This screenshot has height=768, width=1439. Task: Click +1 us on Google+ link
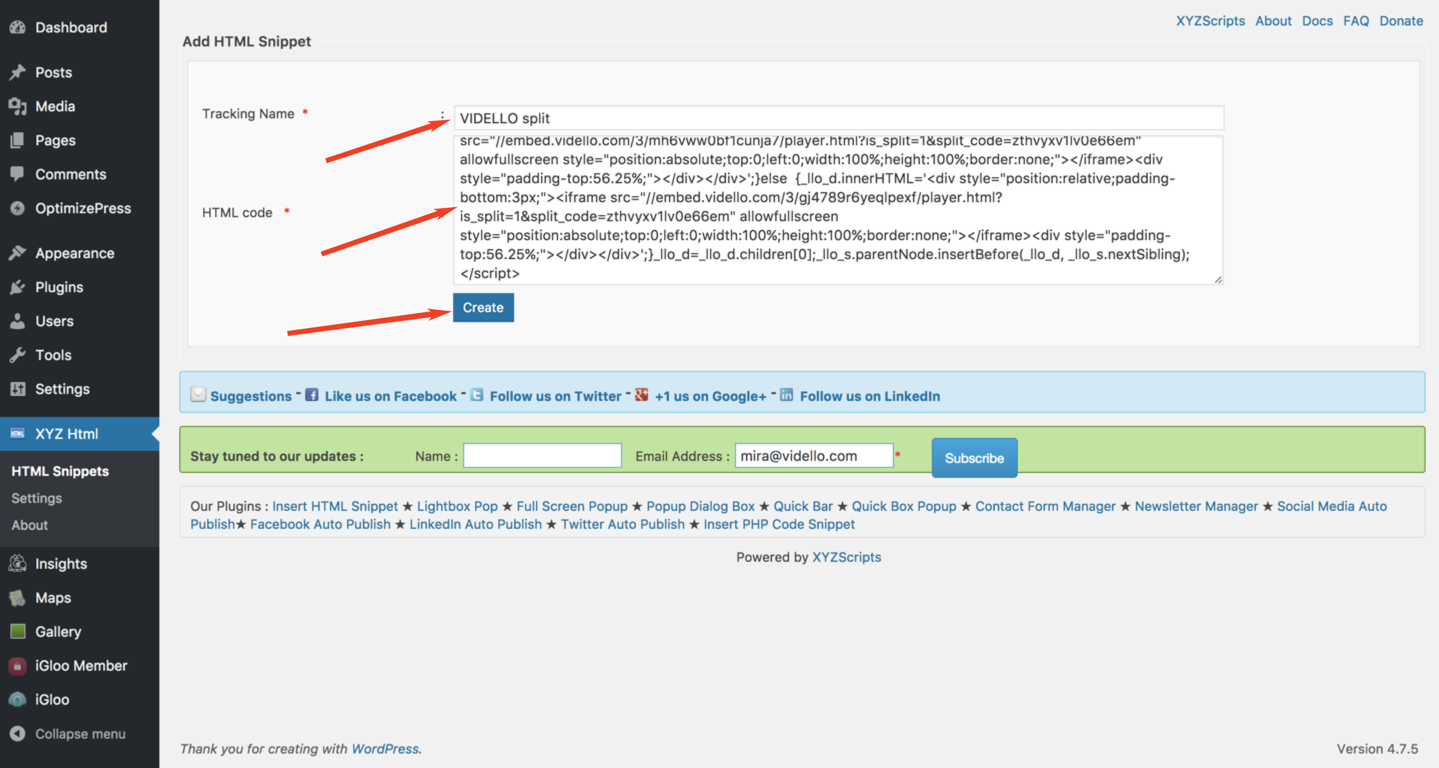711,396
